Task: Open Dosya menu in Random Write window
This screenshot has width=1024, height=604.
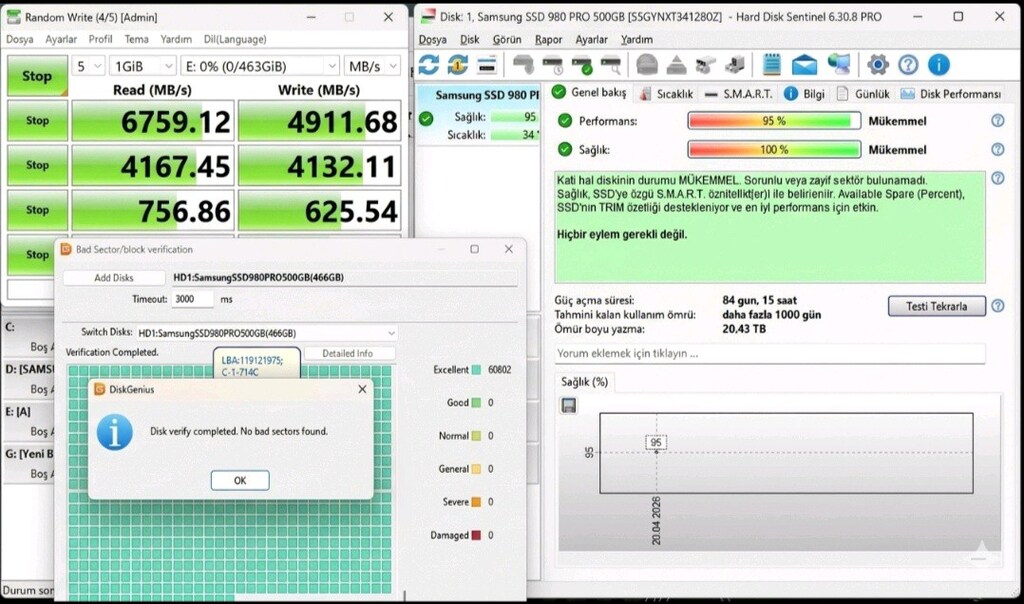Action: (x=20, y=39)
